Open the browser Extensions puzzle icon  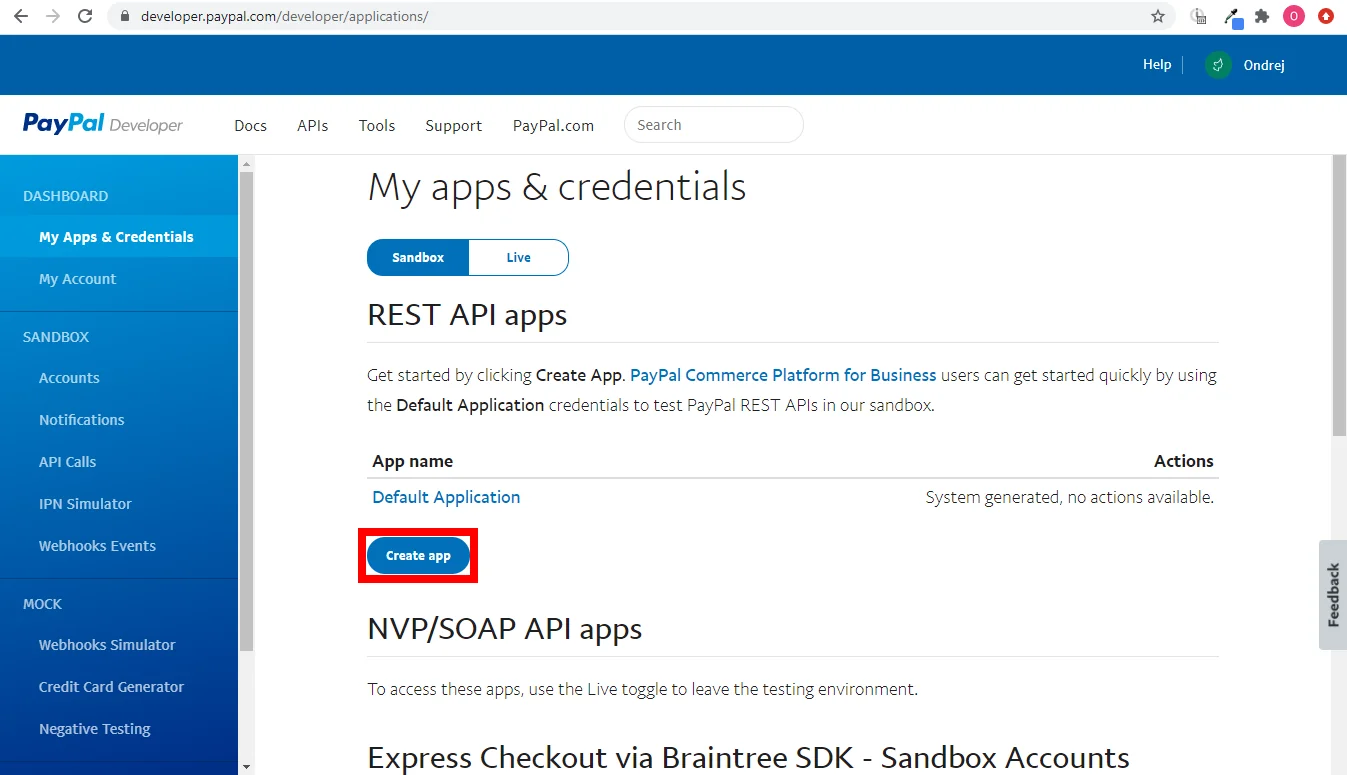click(1262, 16)
